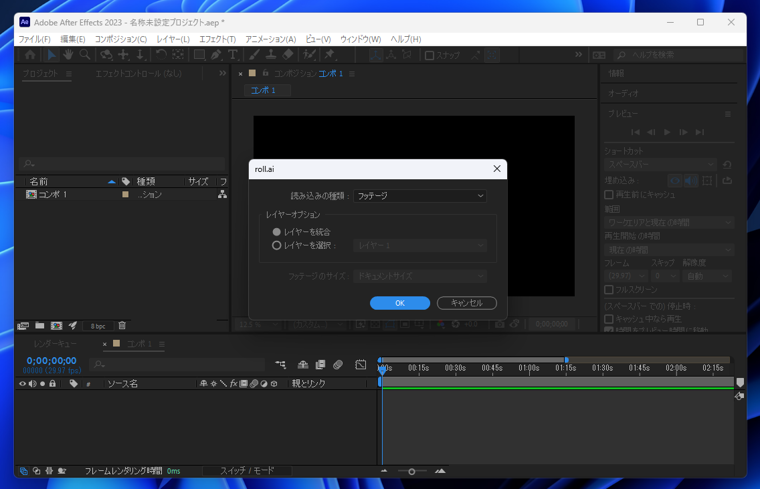Open the Layer menu
Image resolution: width=760 pixels, height=489 pixels.
(x=173, y=39)
